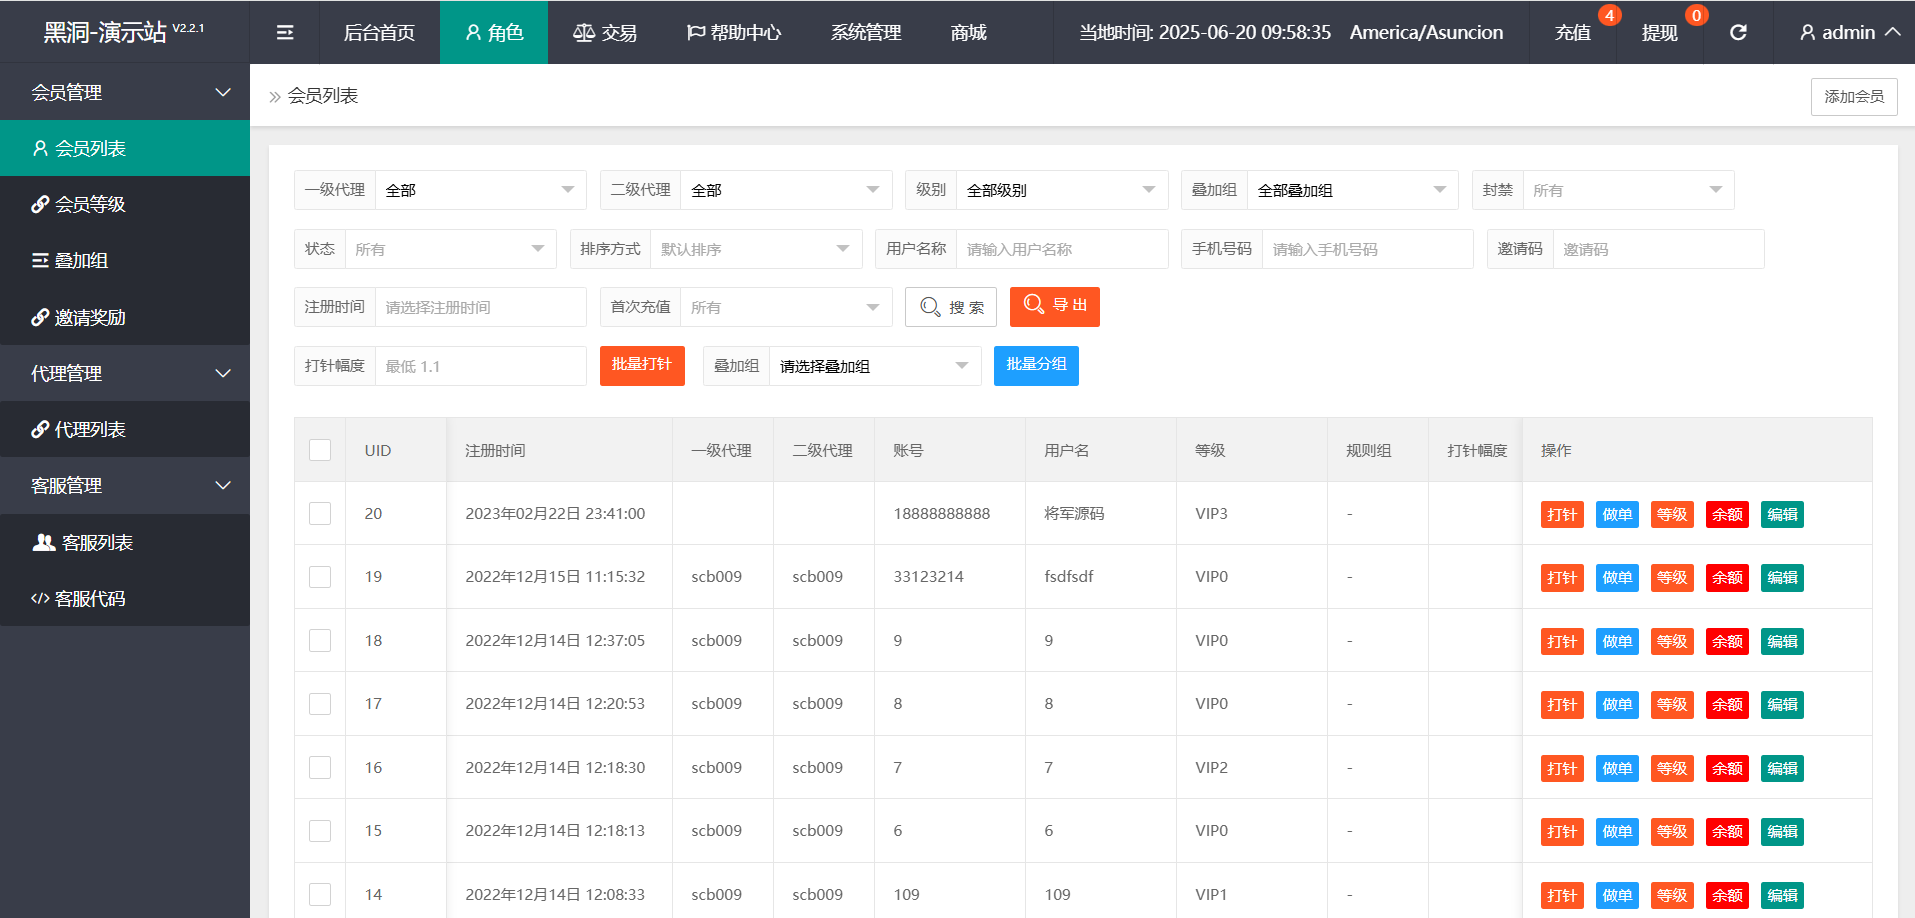Image resolution: width=1915 pixels, height=918 pixels.
Task: Collapse the 会员管理 sidebar group
Action: coord(125,92)
